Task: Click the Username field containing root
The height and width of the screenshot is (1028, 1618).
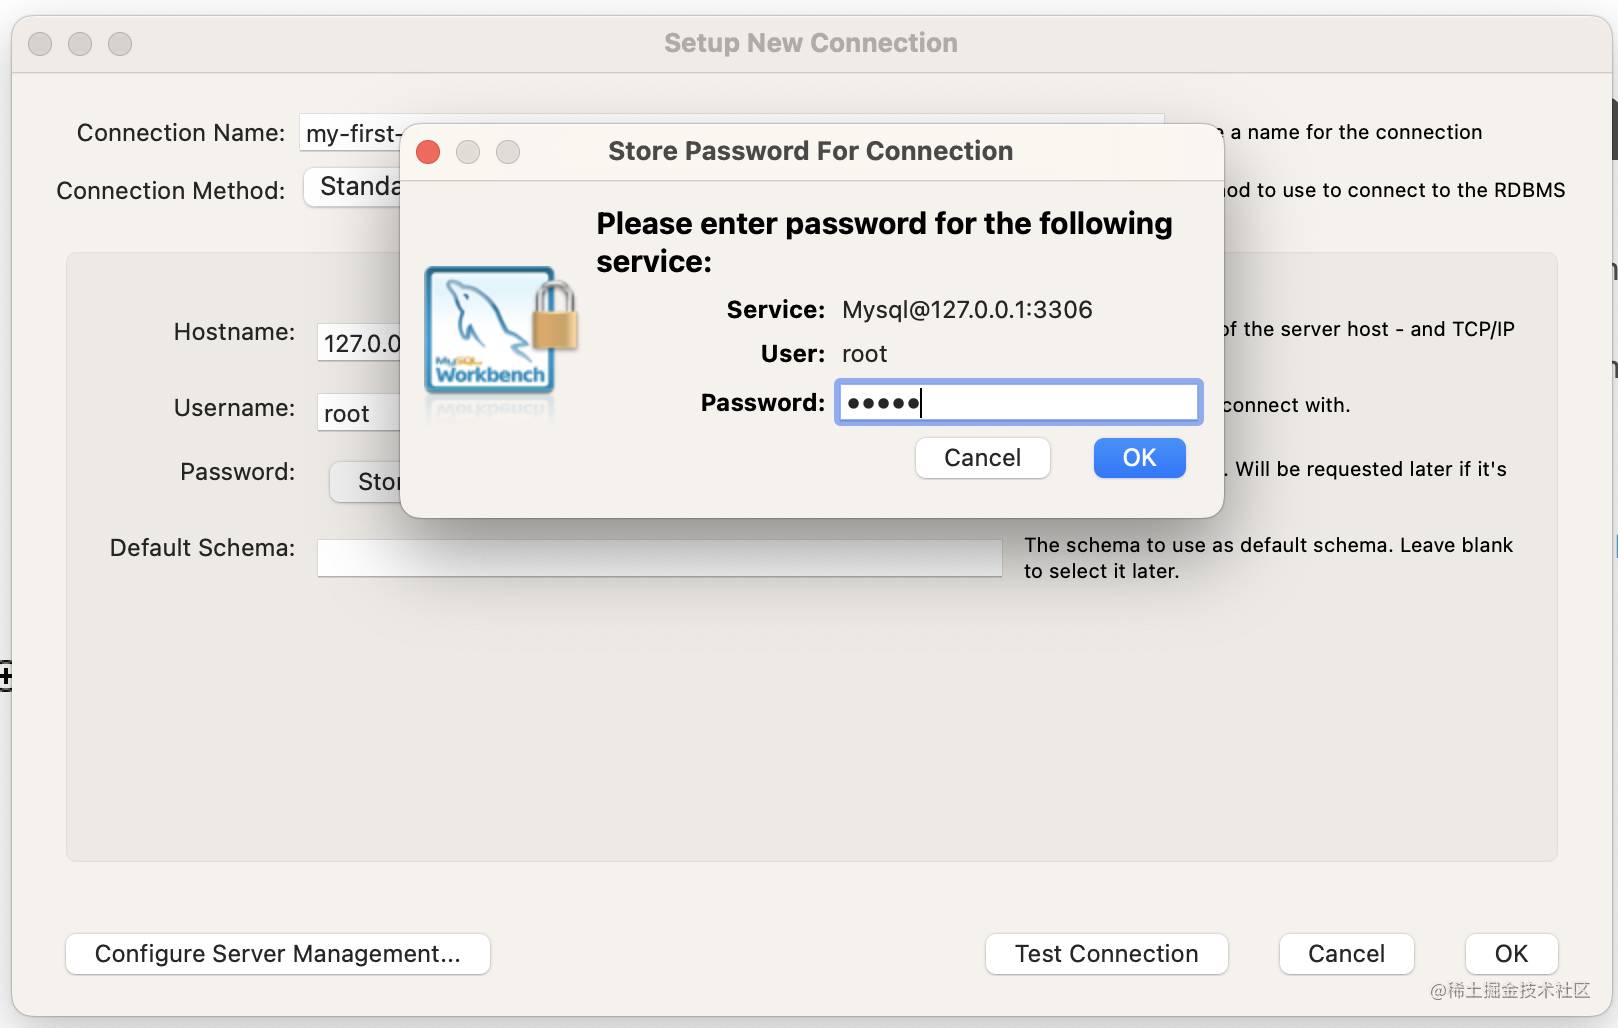Action: (x=359, y=413)
